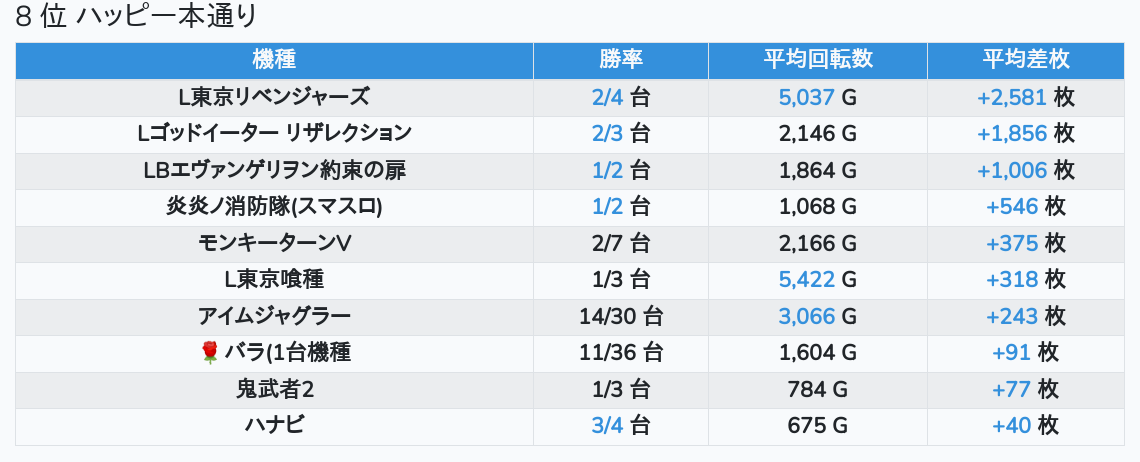Click the 1/2 link for 炎炎ノ消防隊
This screenshot has width=1140, height=462.
click(607, 206)
